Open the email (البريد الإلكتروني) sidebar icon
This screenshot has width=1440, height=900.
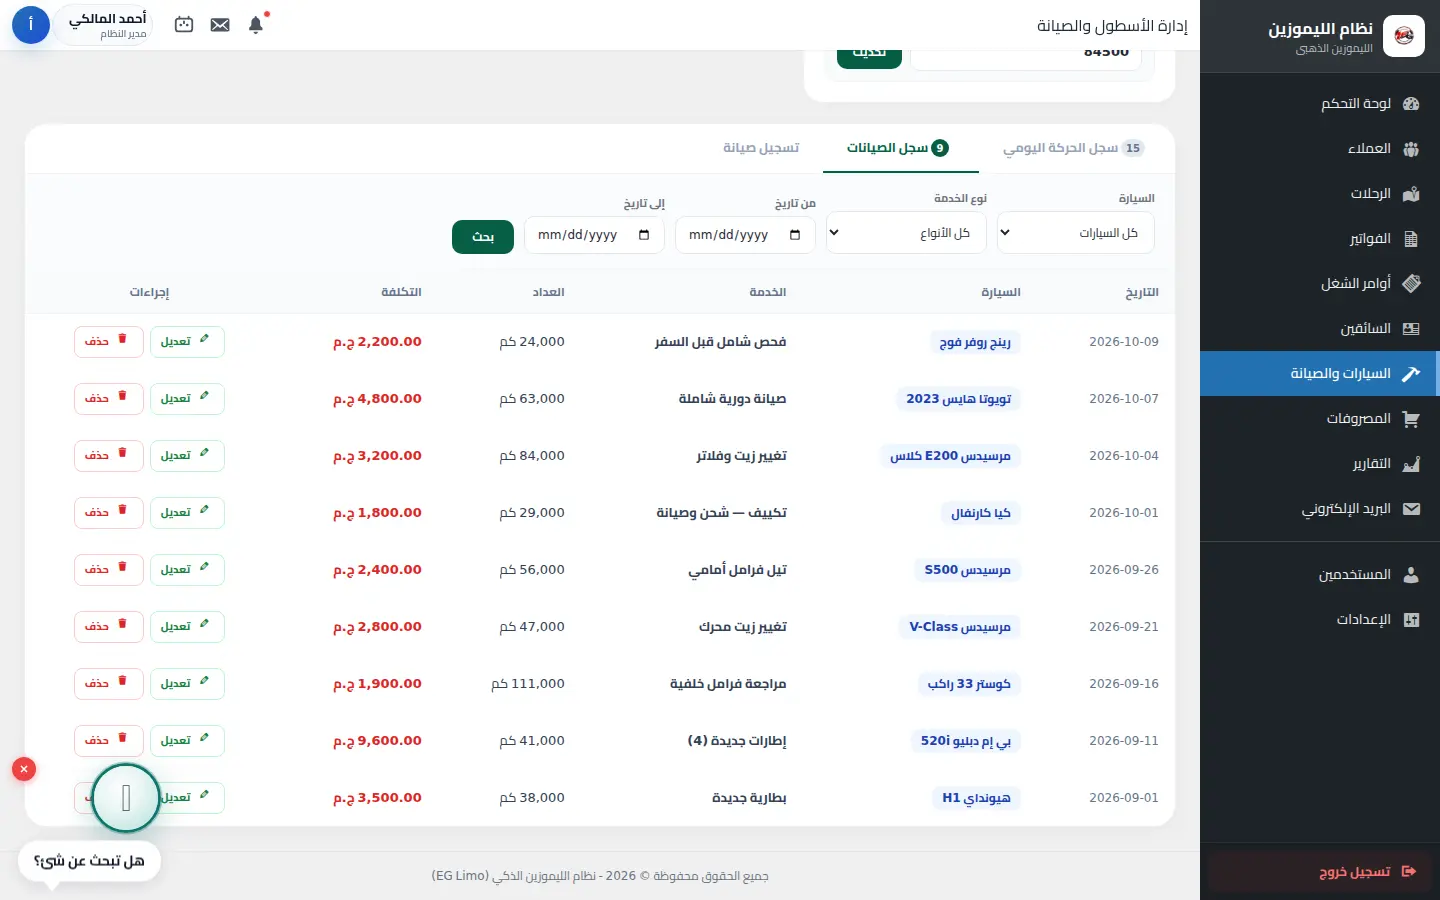point(1411,509)
